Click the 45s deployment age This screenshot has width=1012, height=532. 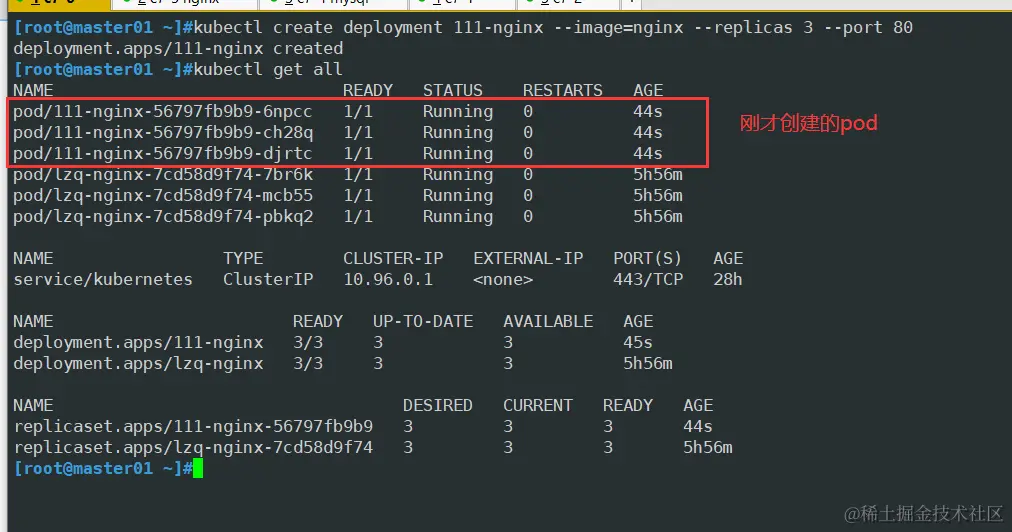click(x=638, y=342)
